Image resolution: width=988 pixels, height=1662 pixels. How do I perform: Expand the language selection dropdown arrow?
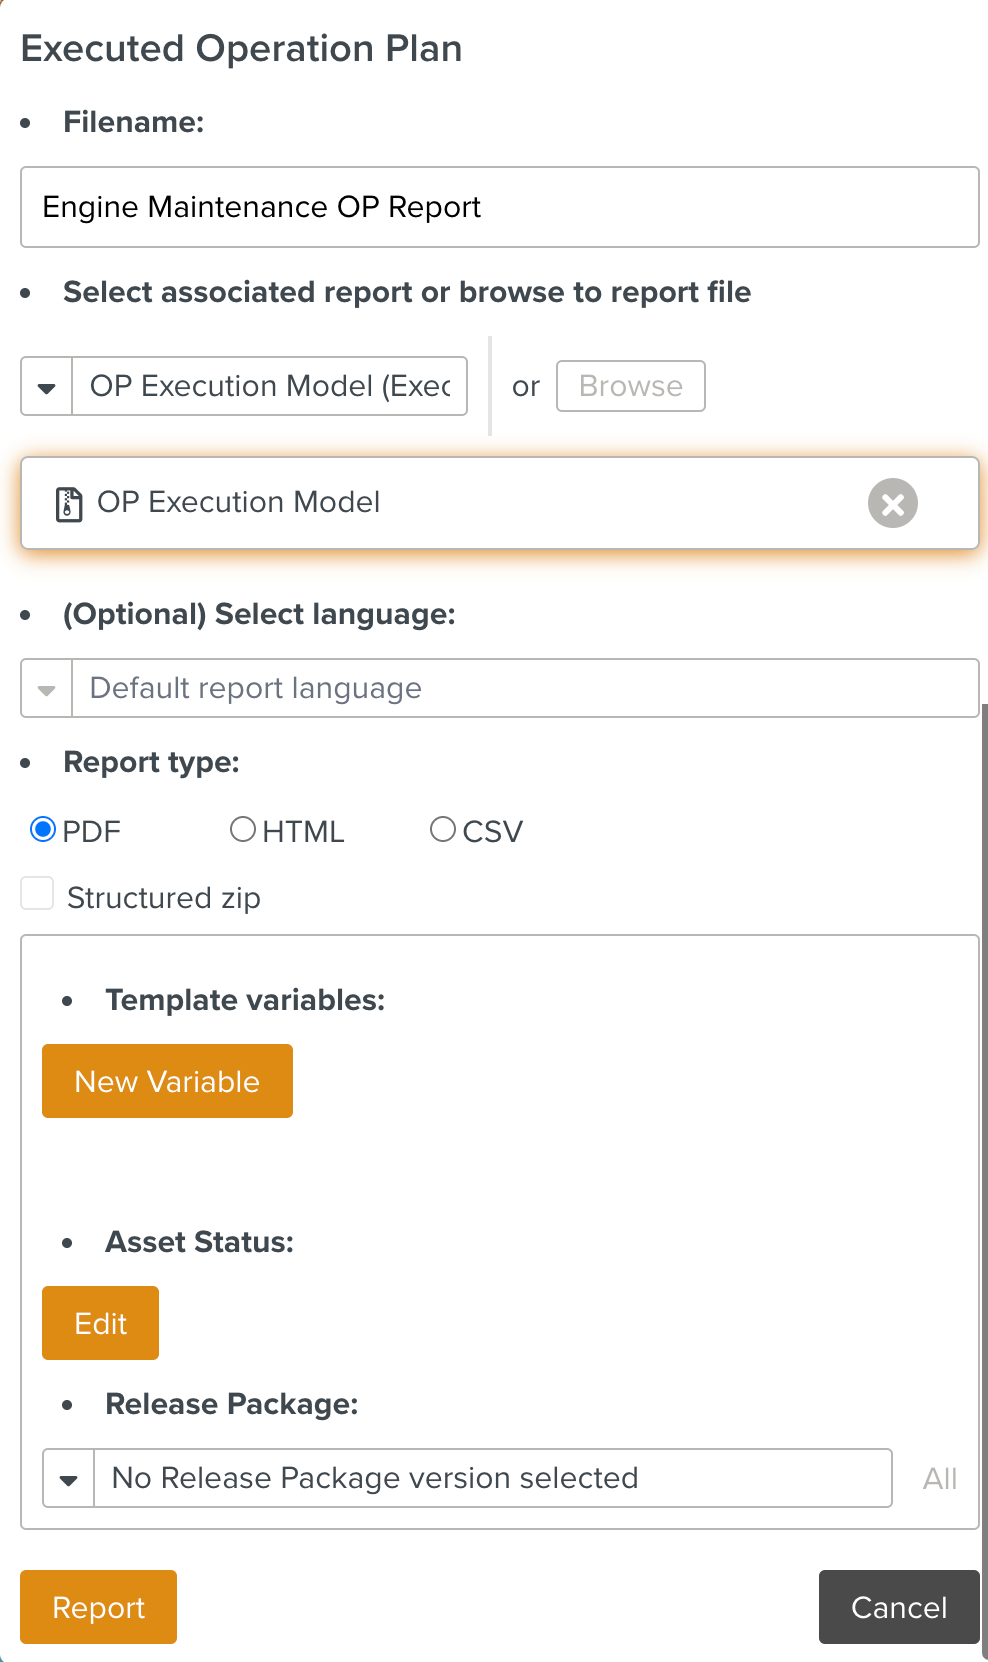coord(47,689)
